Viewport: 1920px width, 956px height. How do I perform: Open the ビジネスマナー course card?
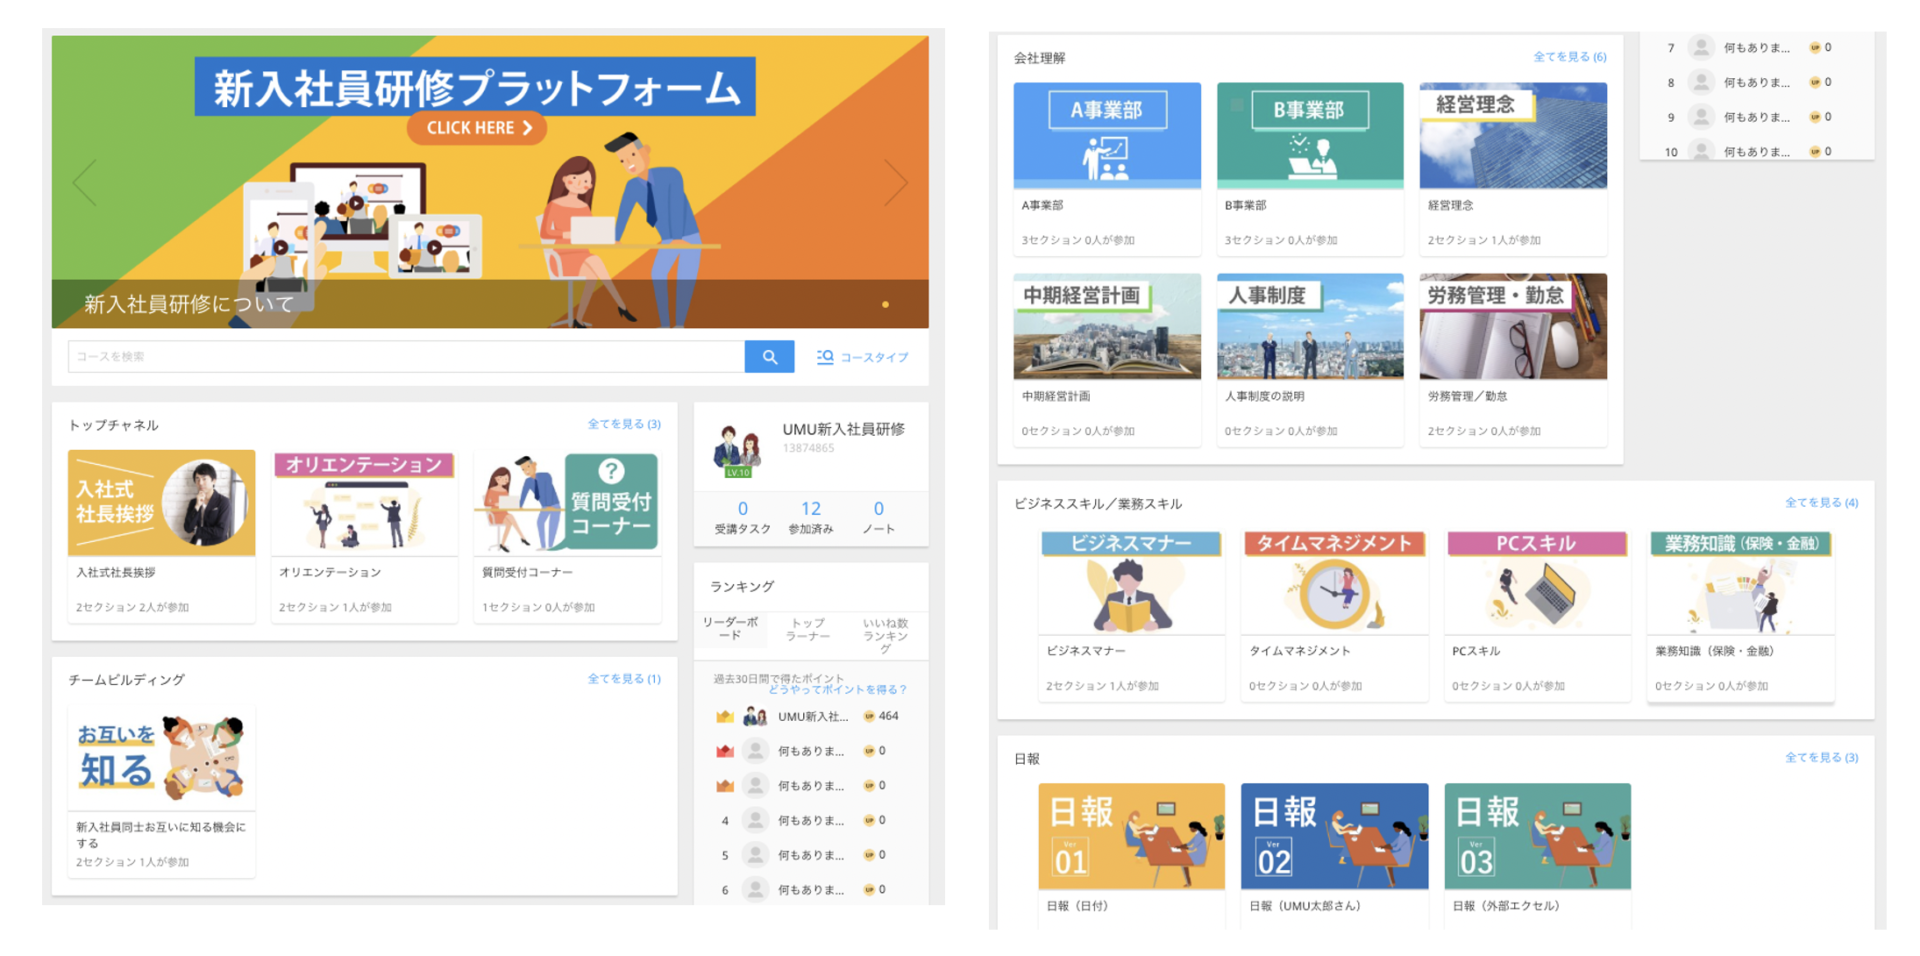click(x=1131, y=585)
